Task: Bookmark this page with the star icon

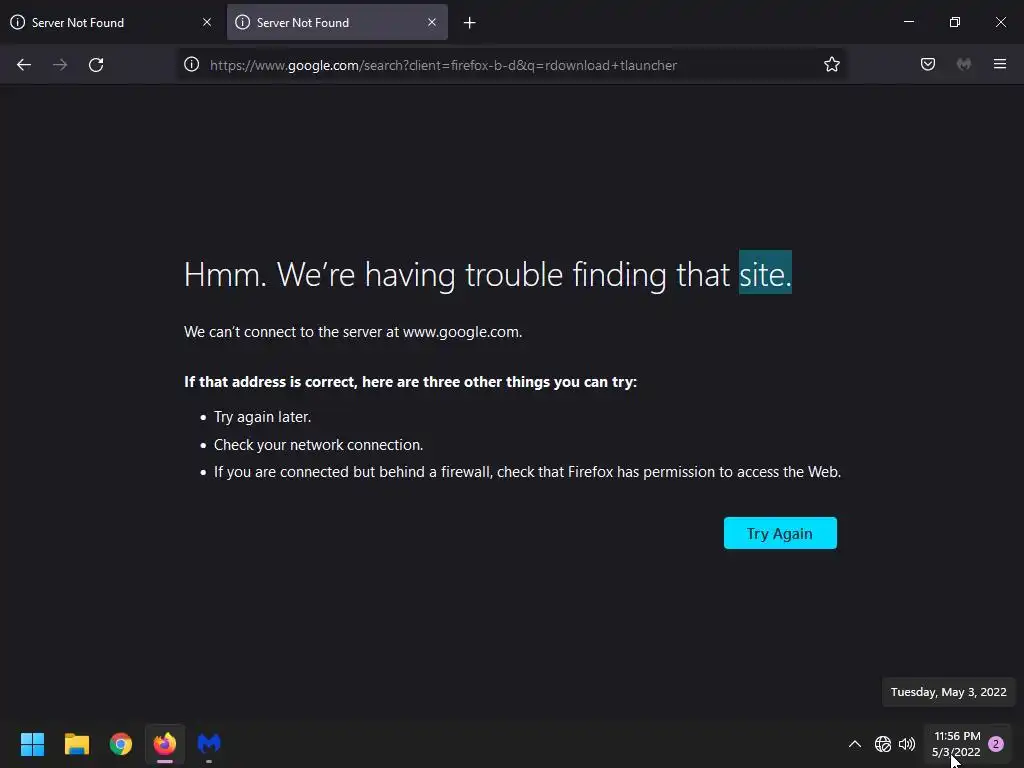Action: (x=831, y=65)
